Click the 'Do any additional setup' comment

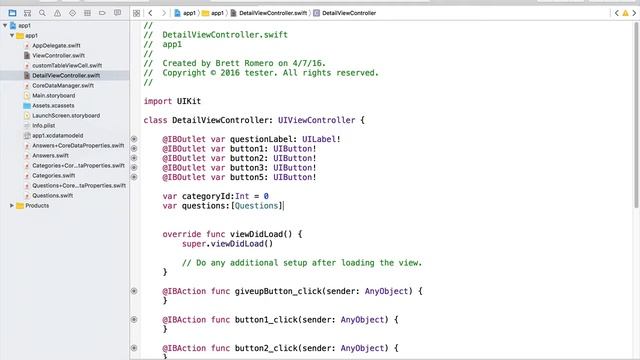point(302,263)
